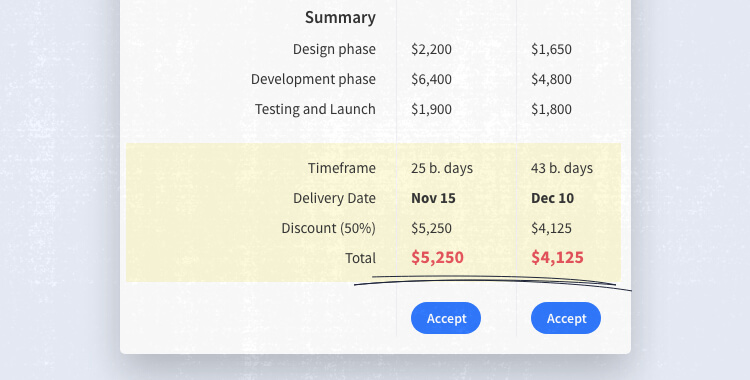The height and width of the screenshot is (380, 750).
Task: Click the Discount (50%) row label
Action: tap(329, 228)
